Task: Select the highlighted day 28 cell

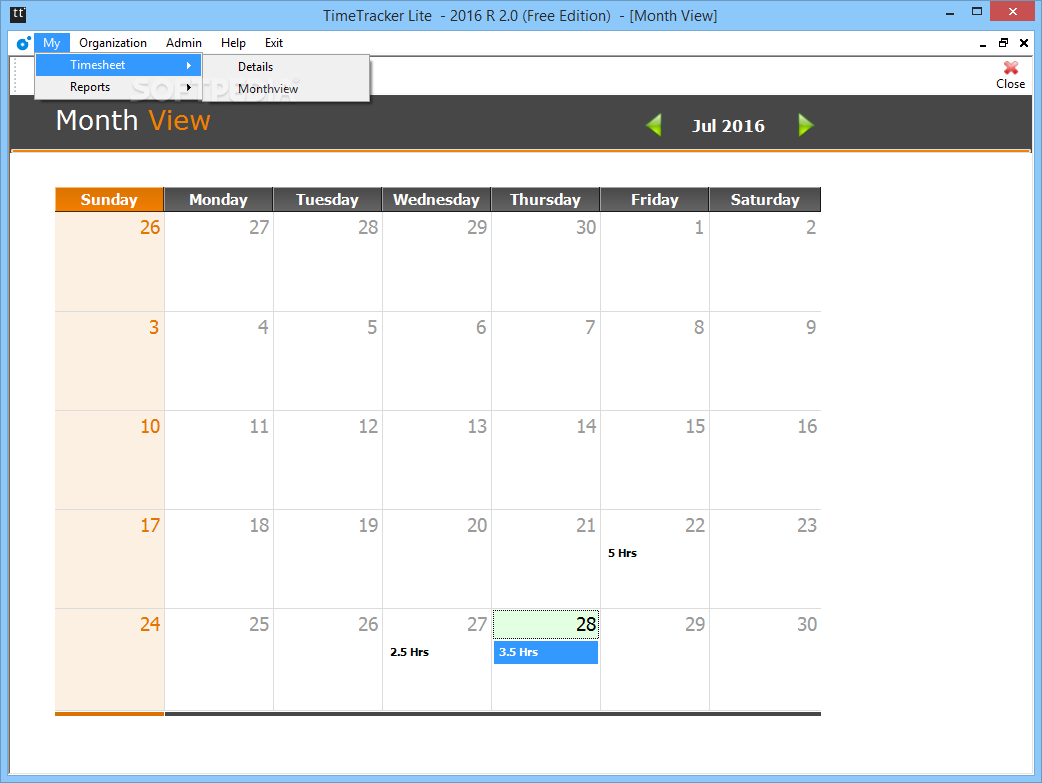Action: tap(546, 624)
